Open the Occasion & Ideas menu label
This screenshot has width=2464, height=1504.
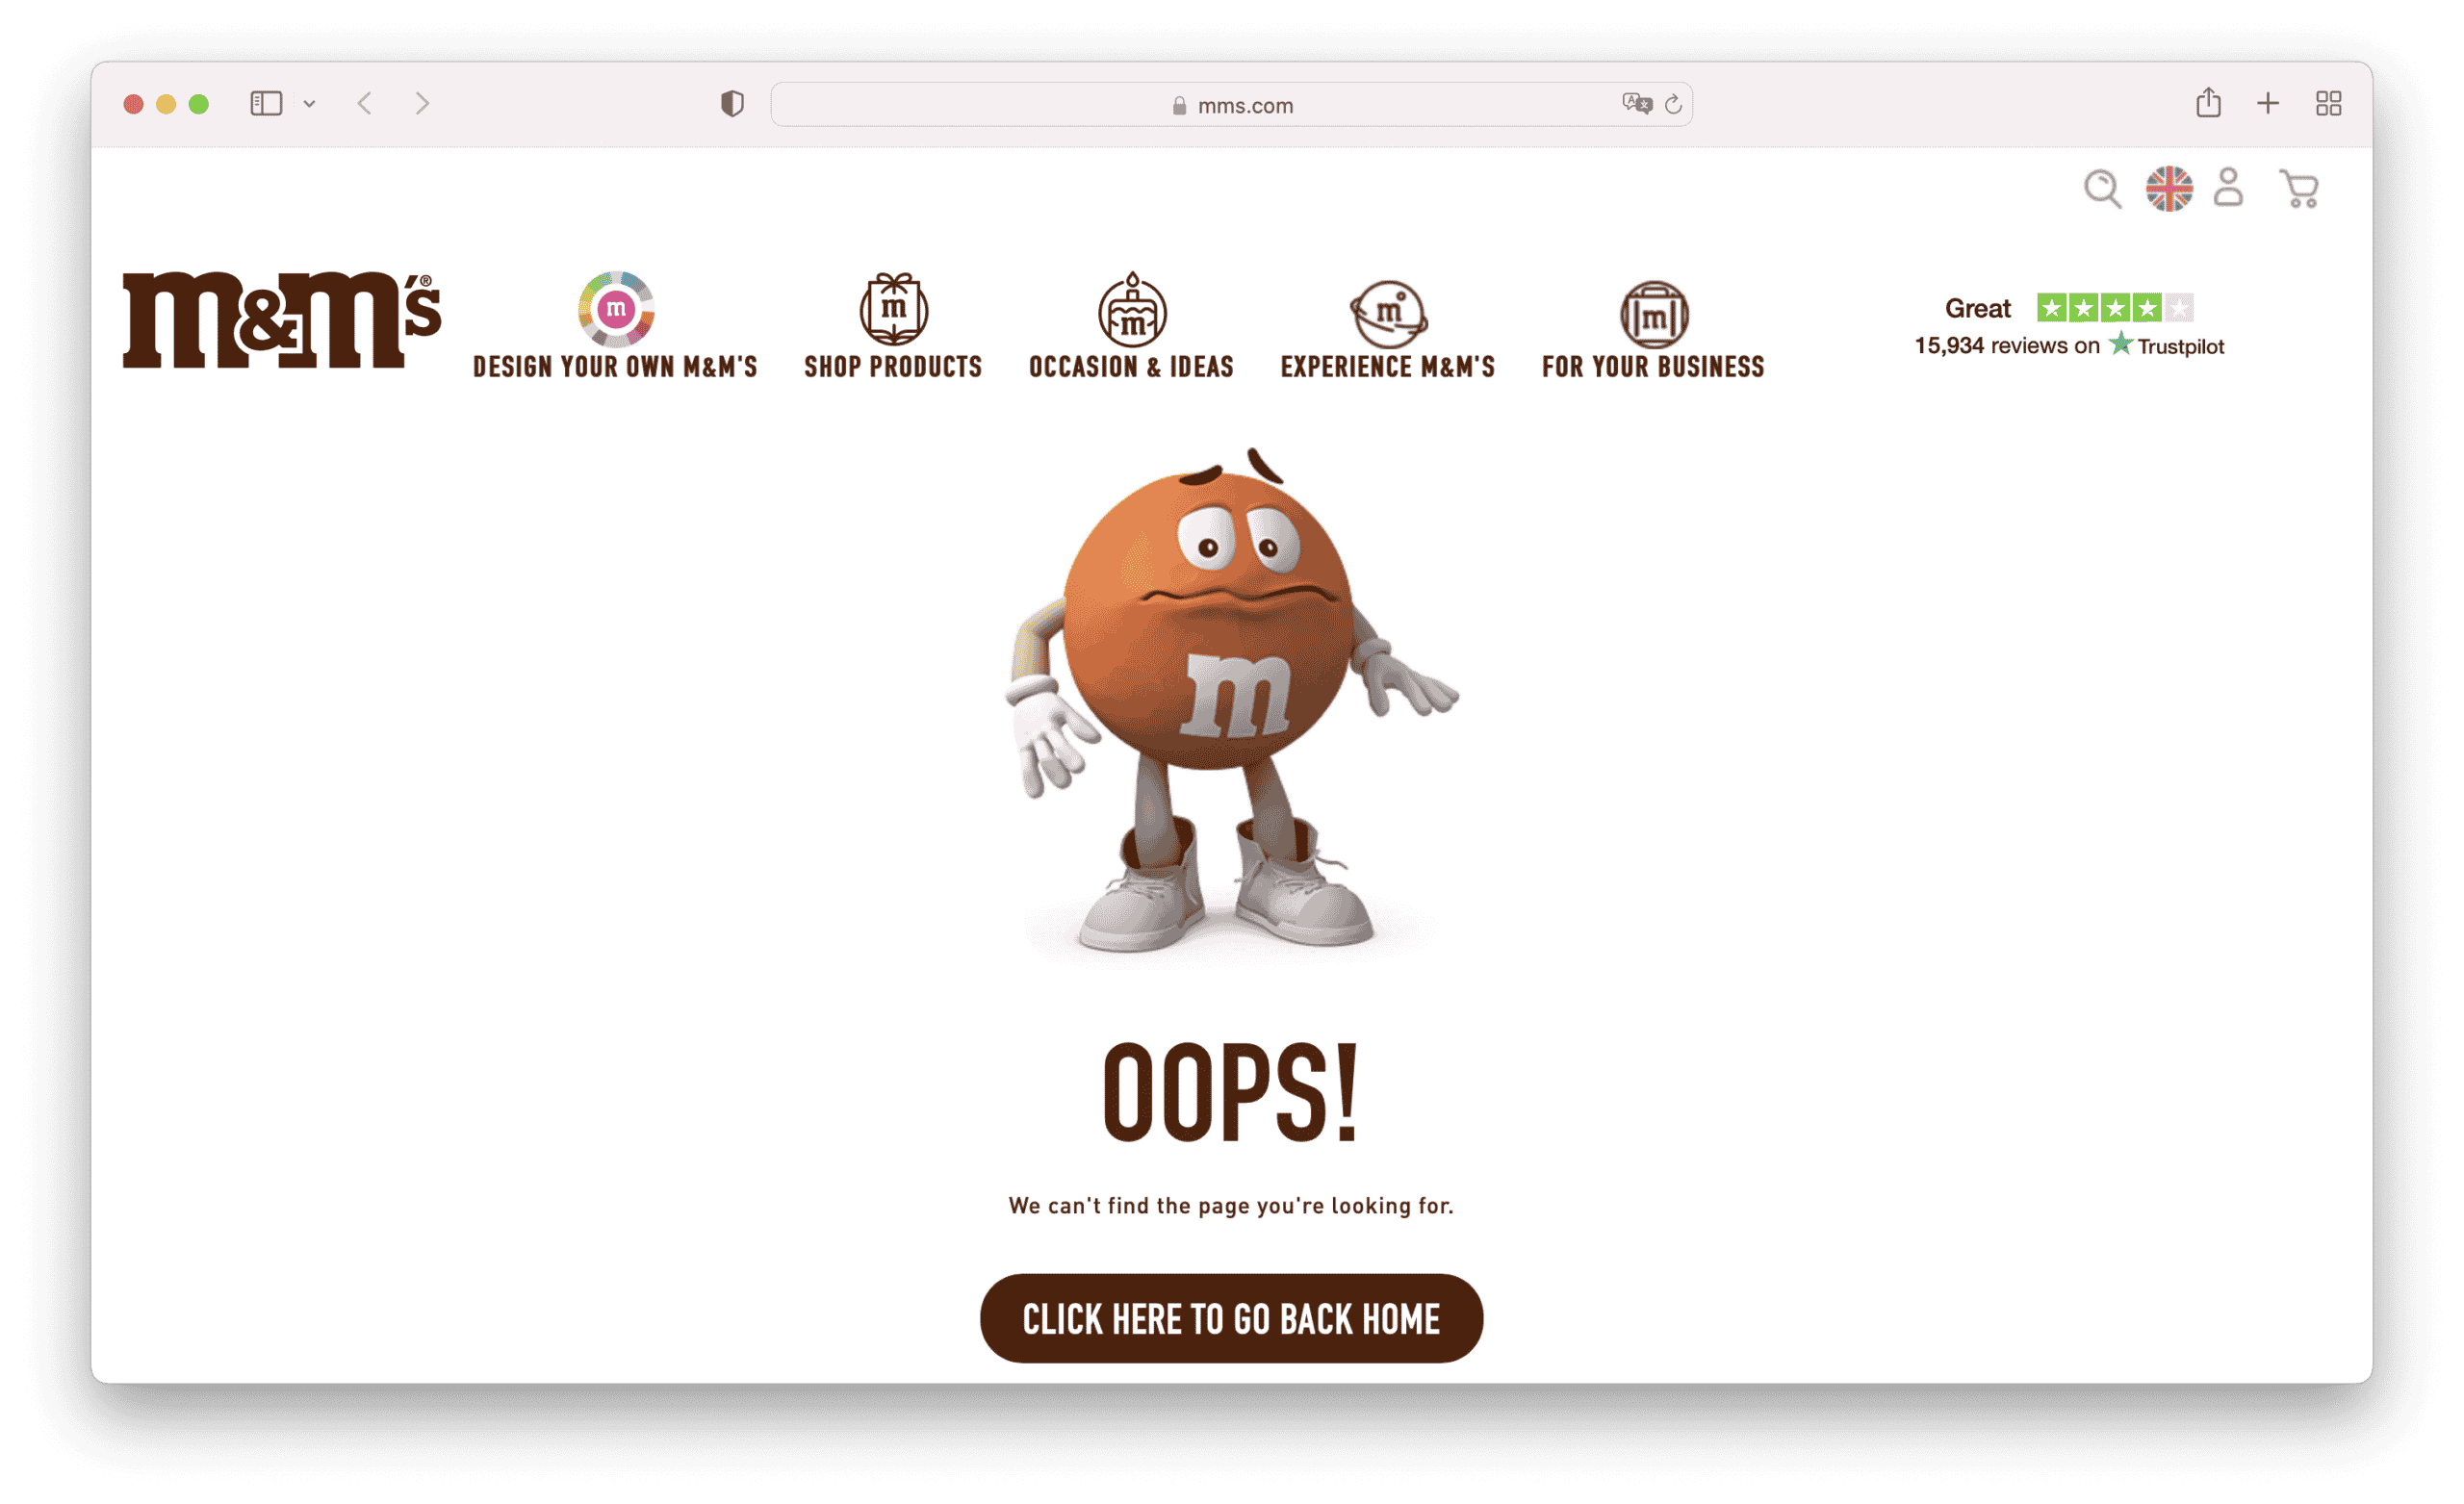tap(1131, 367)
